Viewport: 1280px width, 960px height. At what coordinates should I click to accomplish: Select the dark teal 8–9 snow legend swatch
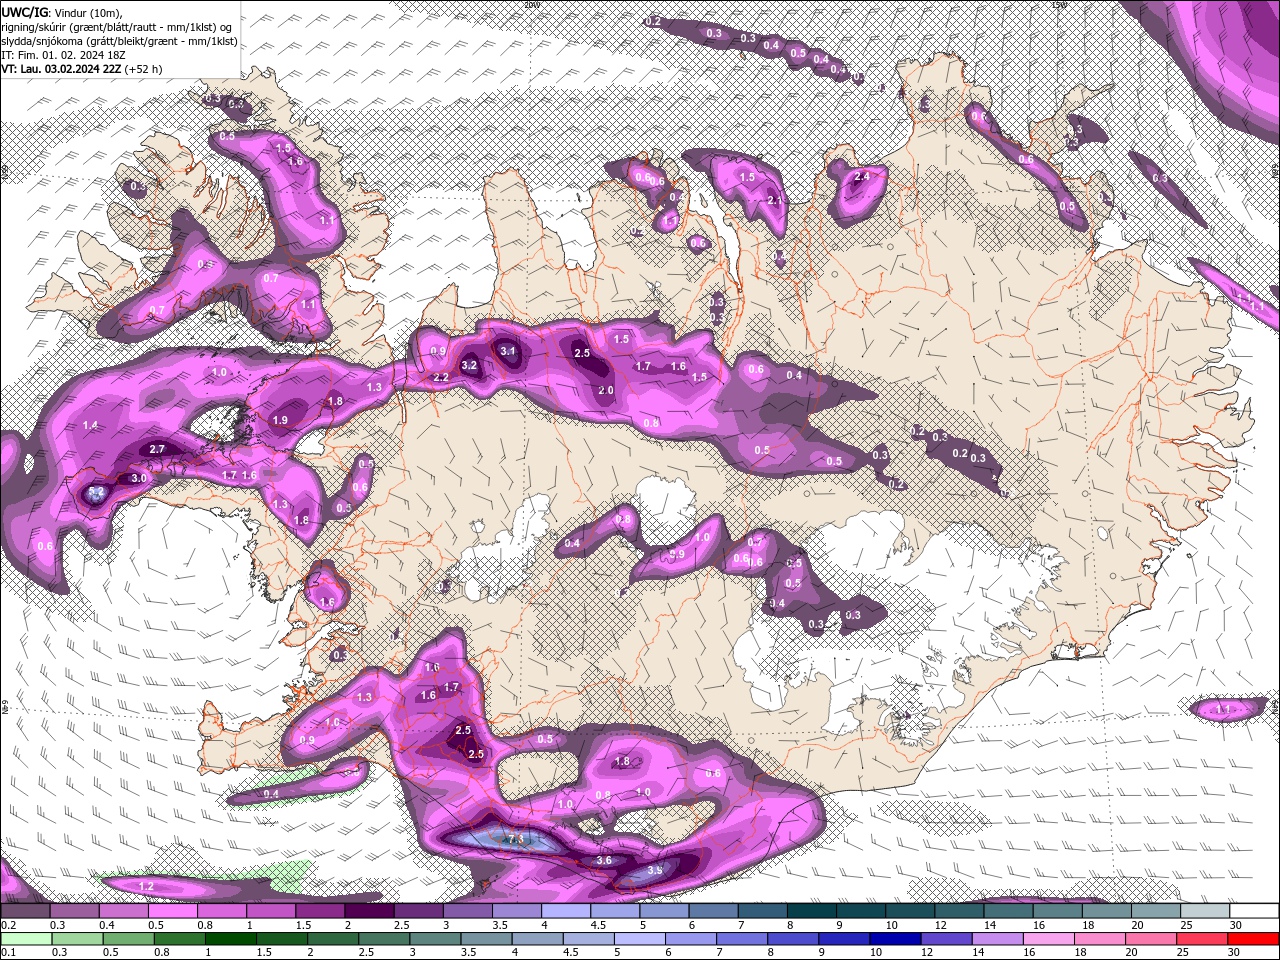pyautogui.click(x=812, y=911)
